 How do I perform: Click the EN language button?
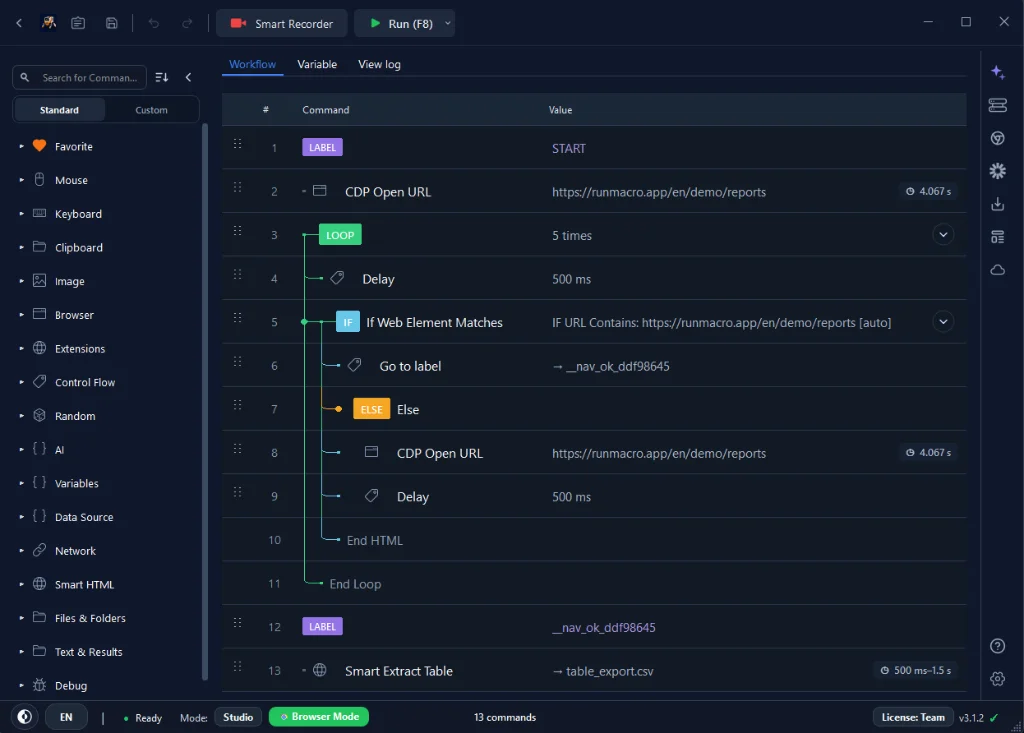coord(66,717)
